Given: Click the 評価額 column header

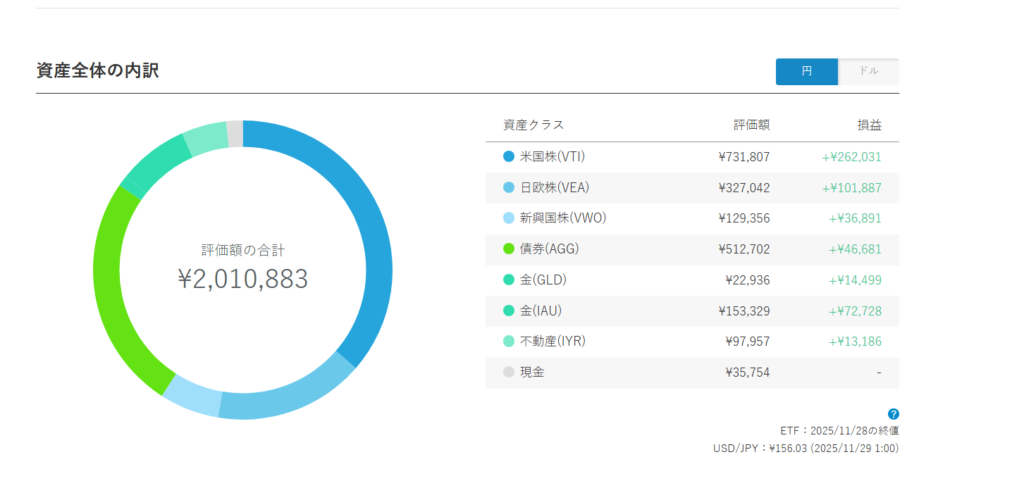Looking at the screenshot, I should click(751, 125).
